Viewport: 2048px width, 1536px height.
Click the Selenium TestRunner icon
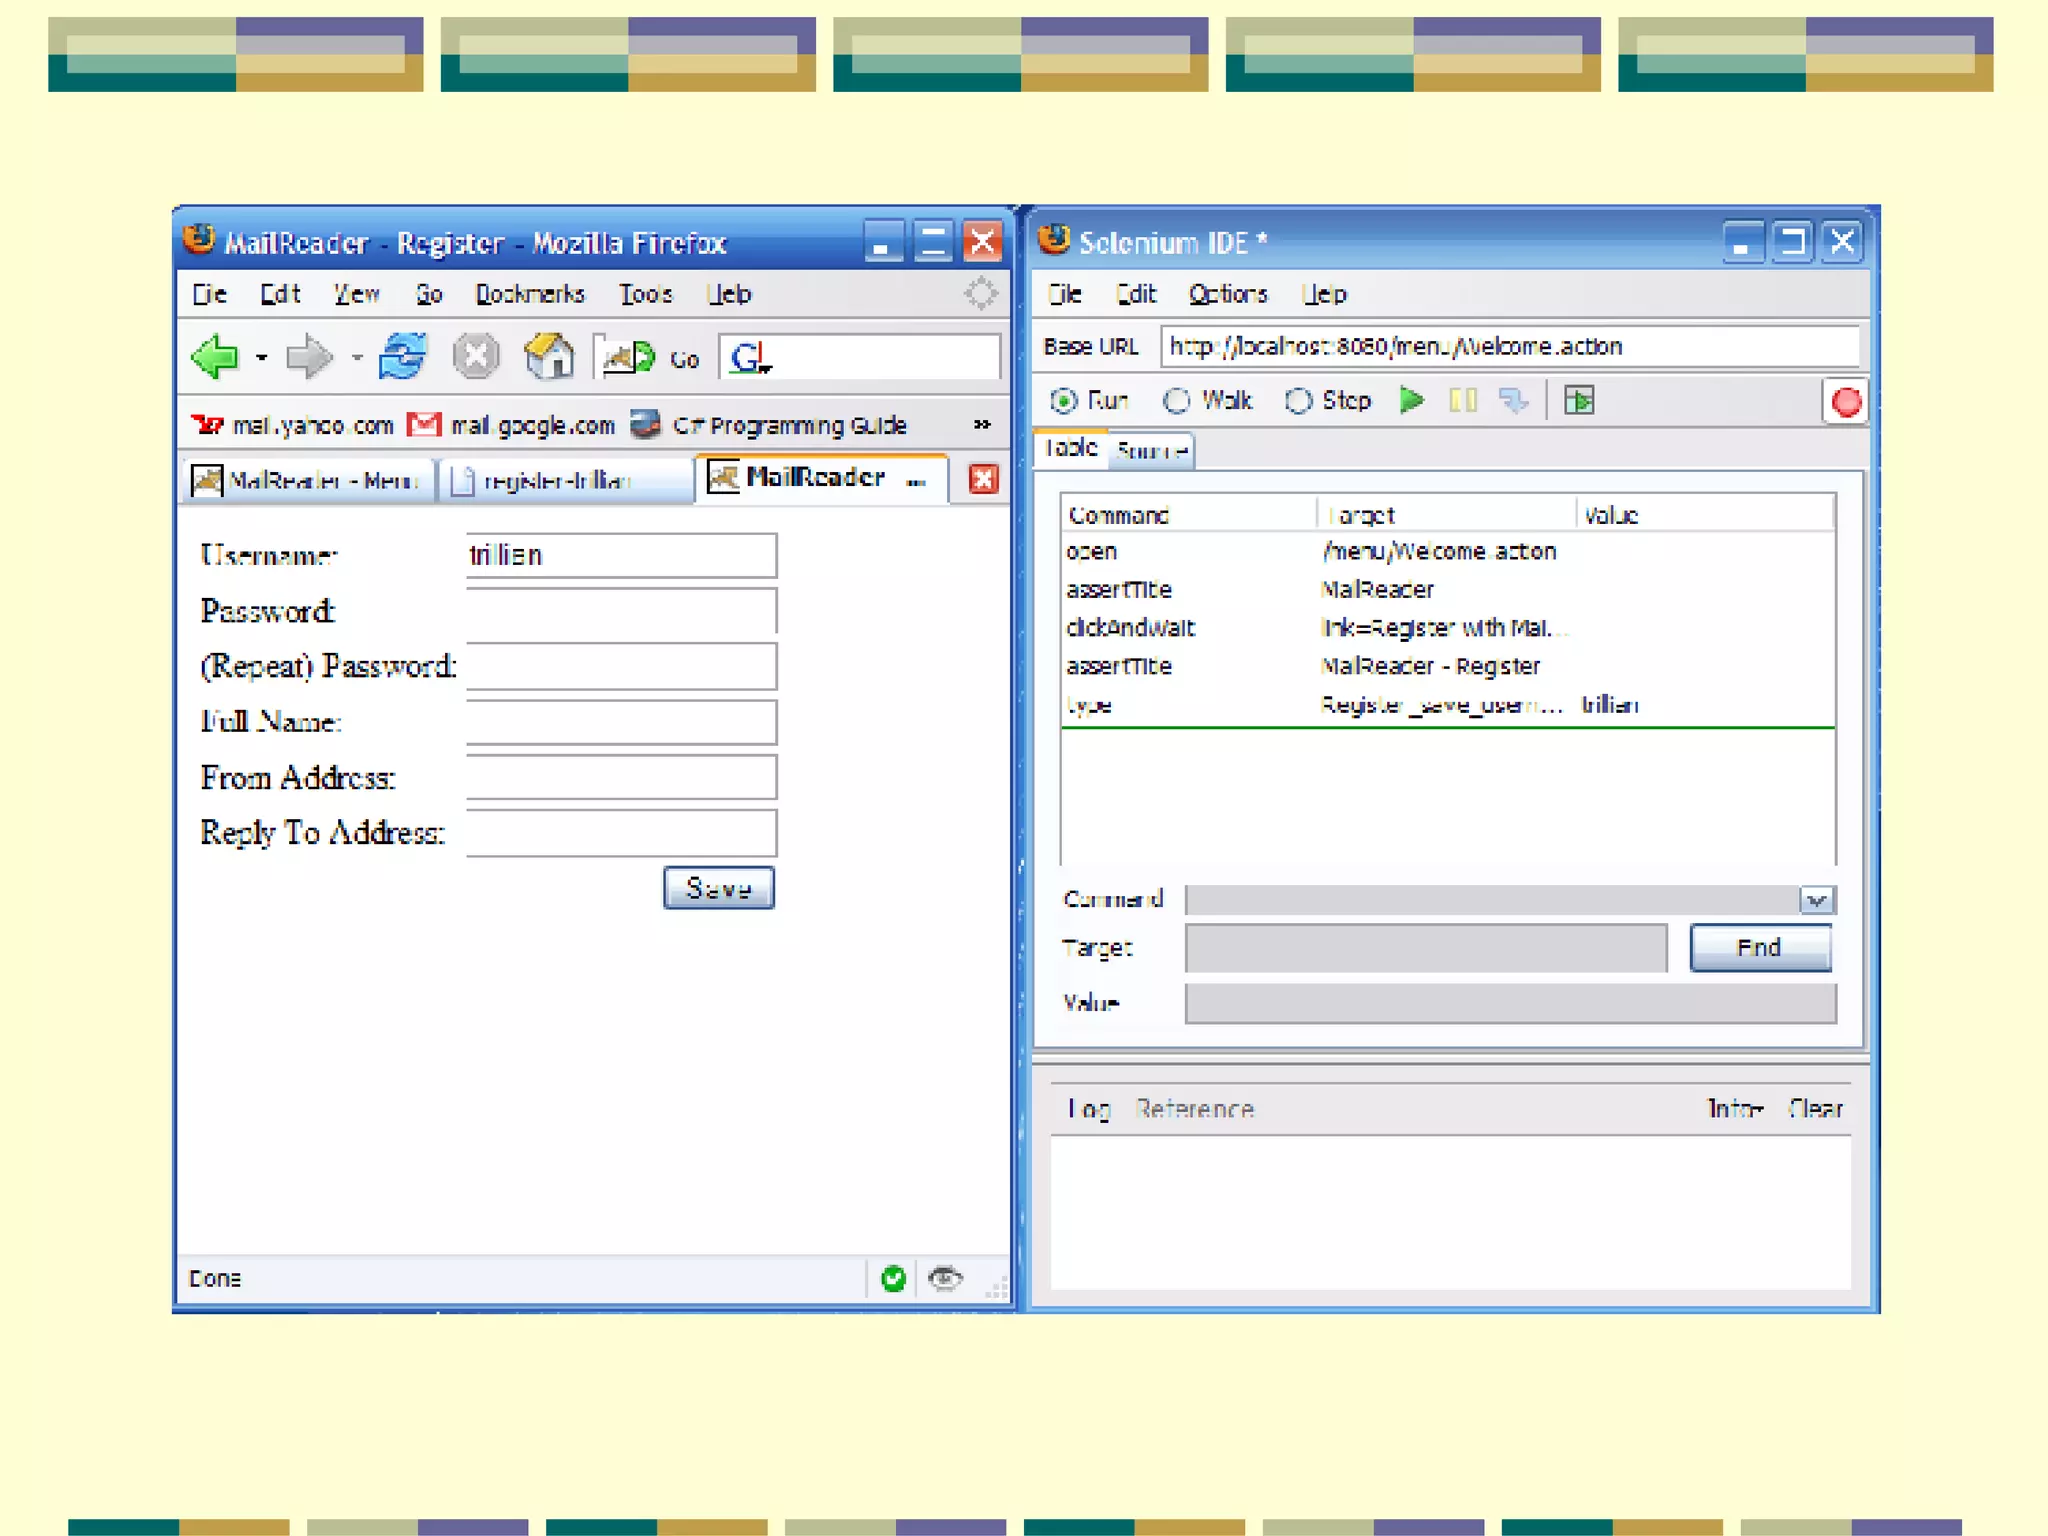coord(1579,401)
